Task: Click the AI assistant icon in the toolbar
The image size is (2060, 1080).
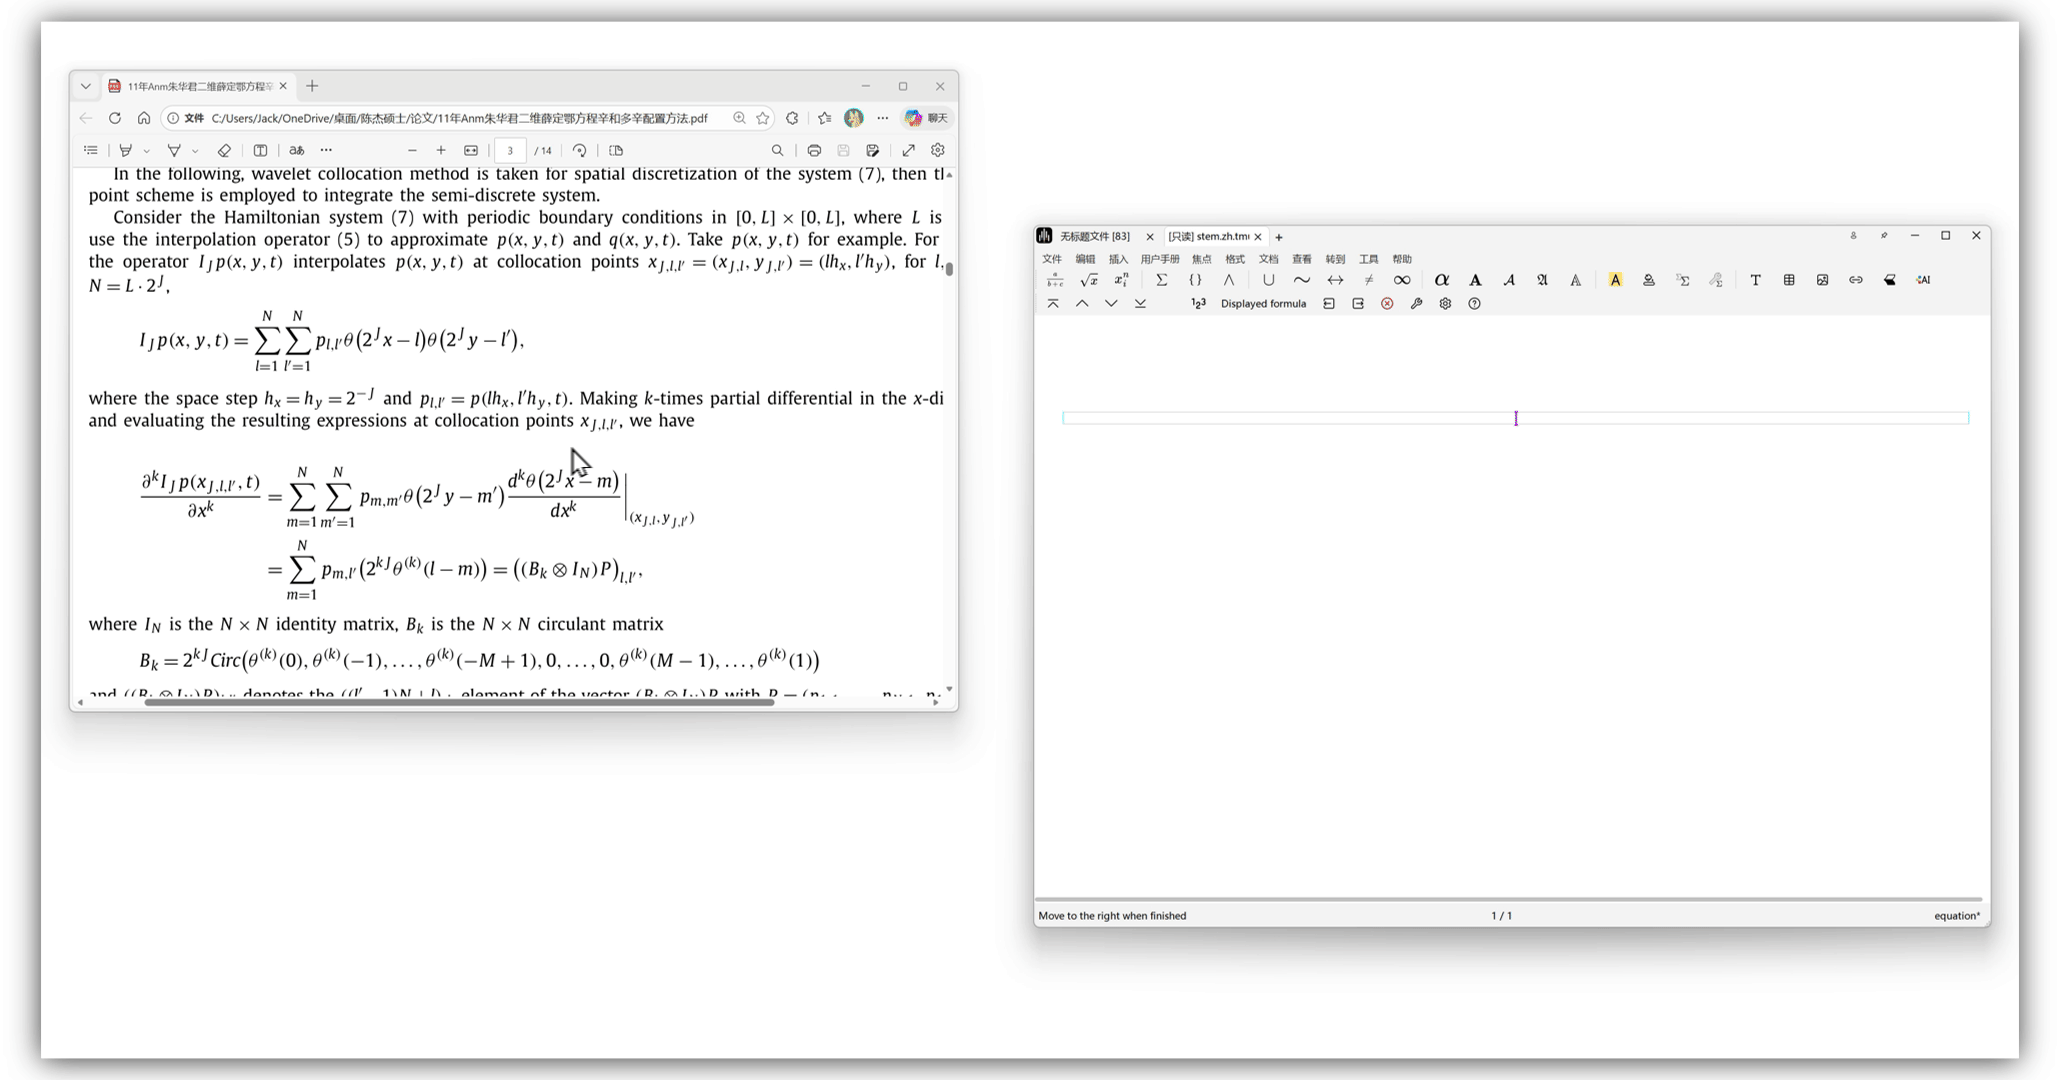Action: 1923,281
